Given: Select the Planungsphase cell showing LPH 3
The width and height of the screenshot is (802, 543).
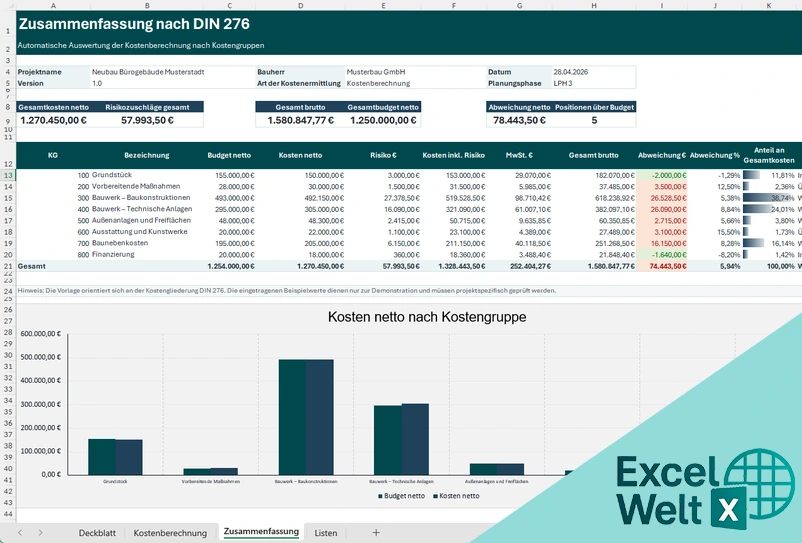Looking at the screenshot, I should click(x=592, y=83).
